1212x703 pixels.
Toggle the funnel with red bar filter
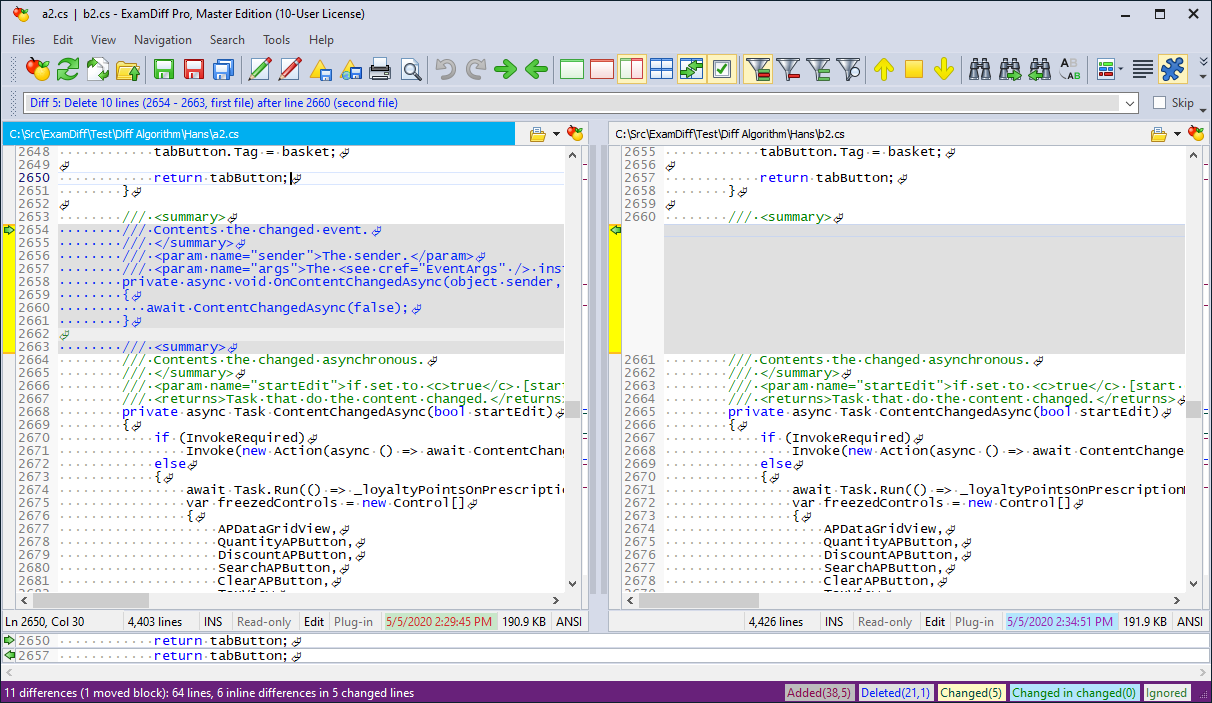[x=788, y=69]
